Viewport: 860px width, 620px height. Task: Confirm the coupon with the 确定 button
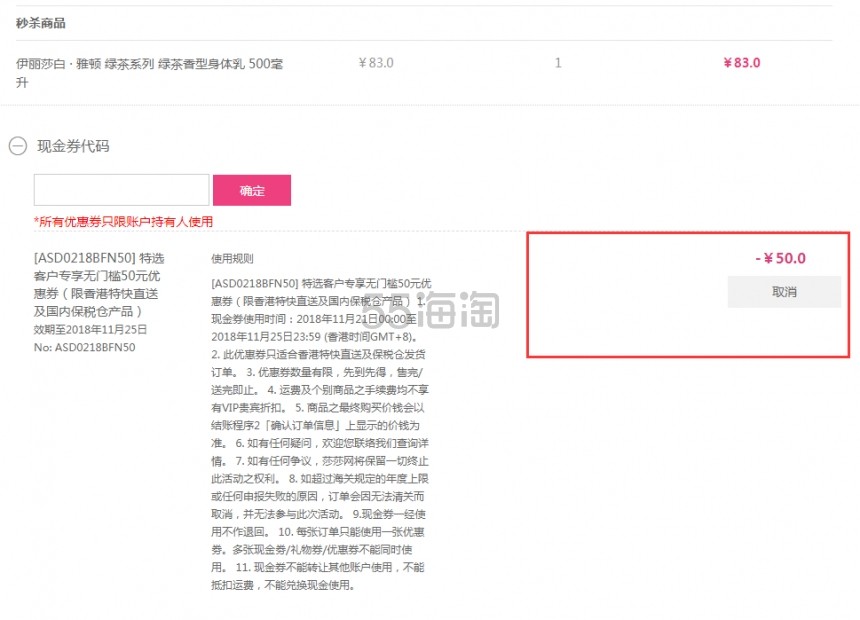[x=252, y=190]
